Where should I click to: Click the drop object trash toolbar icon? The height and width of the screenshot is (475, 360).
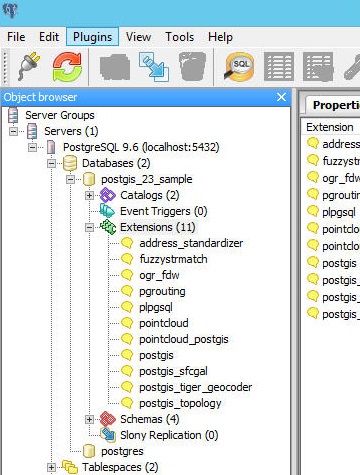(192, 66)
